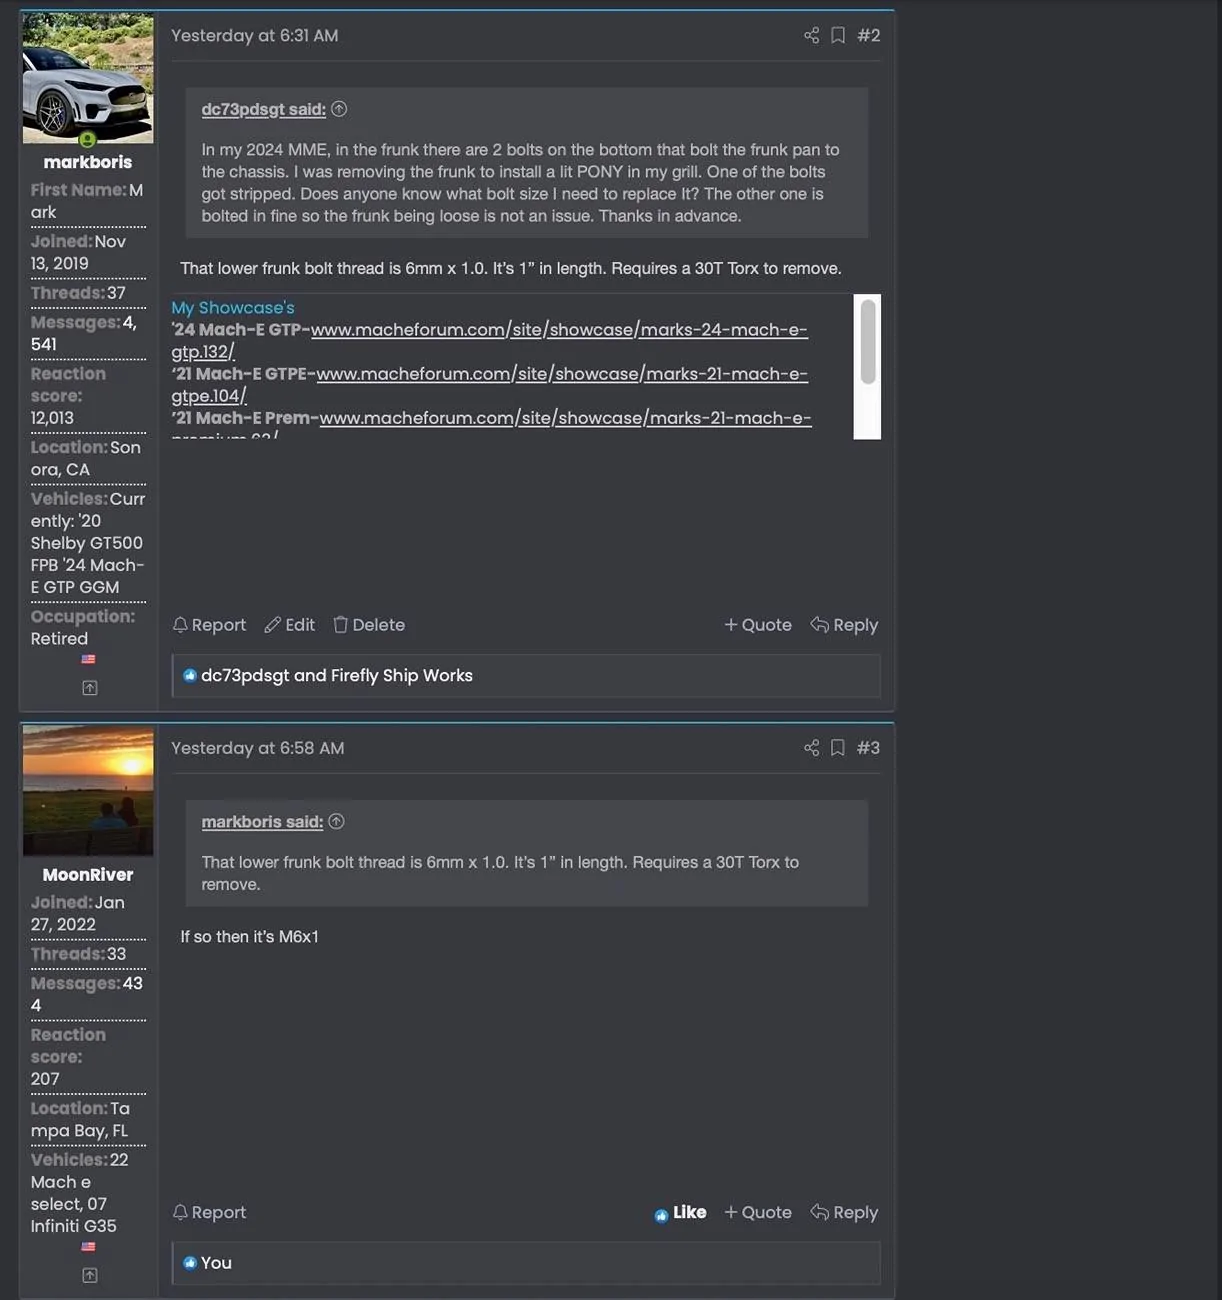Report MoonRiver's post
Image resolution: width=1222 pixels, height=1300 pixels.
pyautogui.click(x=209, y=1212)
